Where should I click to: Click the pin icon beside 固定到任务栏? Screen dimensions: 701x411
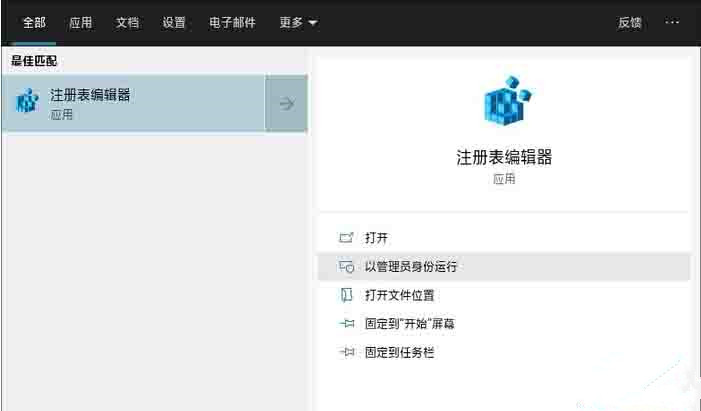tap(346, 352)
